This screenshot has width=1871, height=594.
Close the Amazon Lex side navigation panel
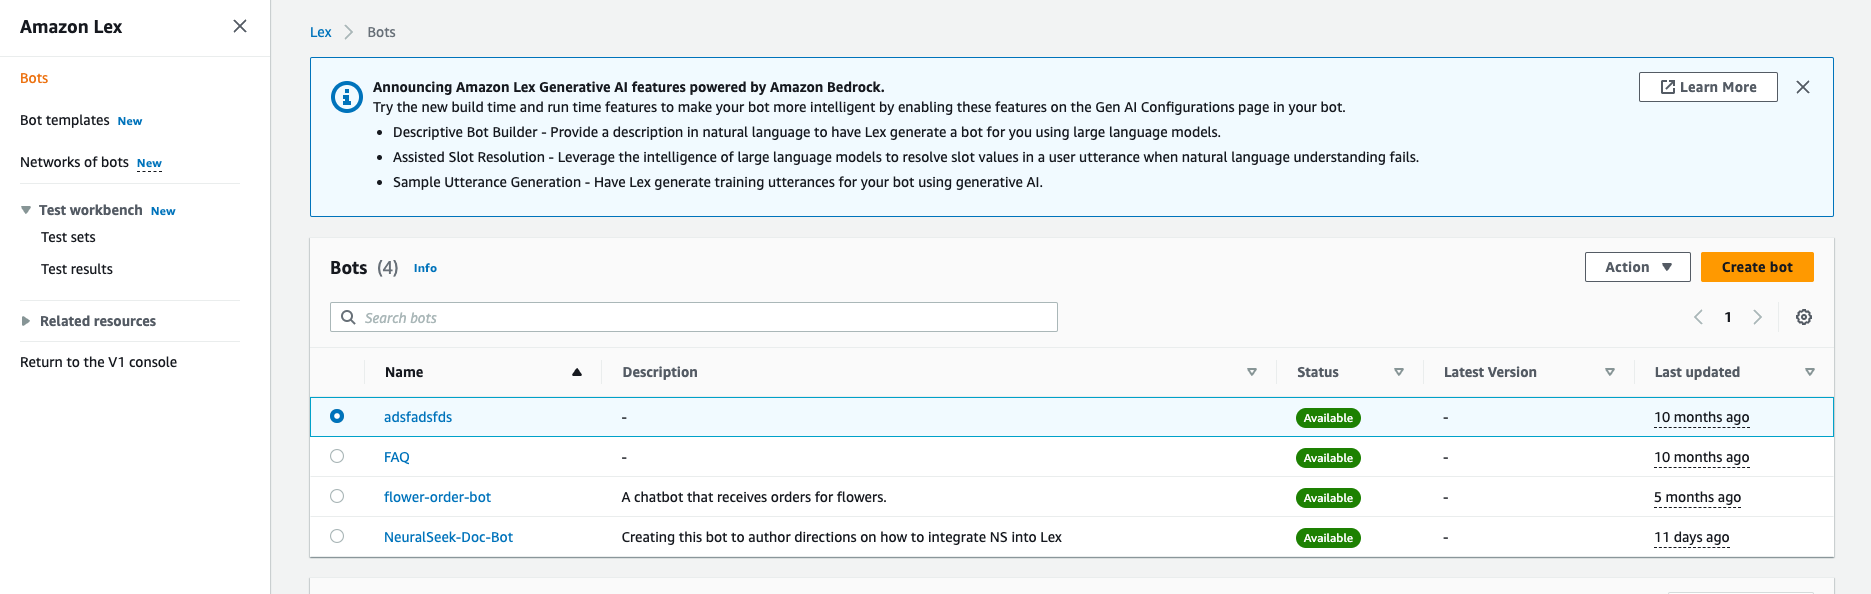point(240,26)
